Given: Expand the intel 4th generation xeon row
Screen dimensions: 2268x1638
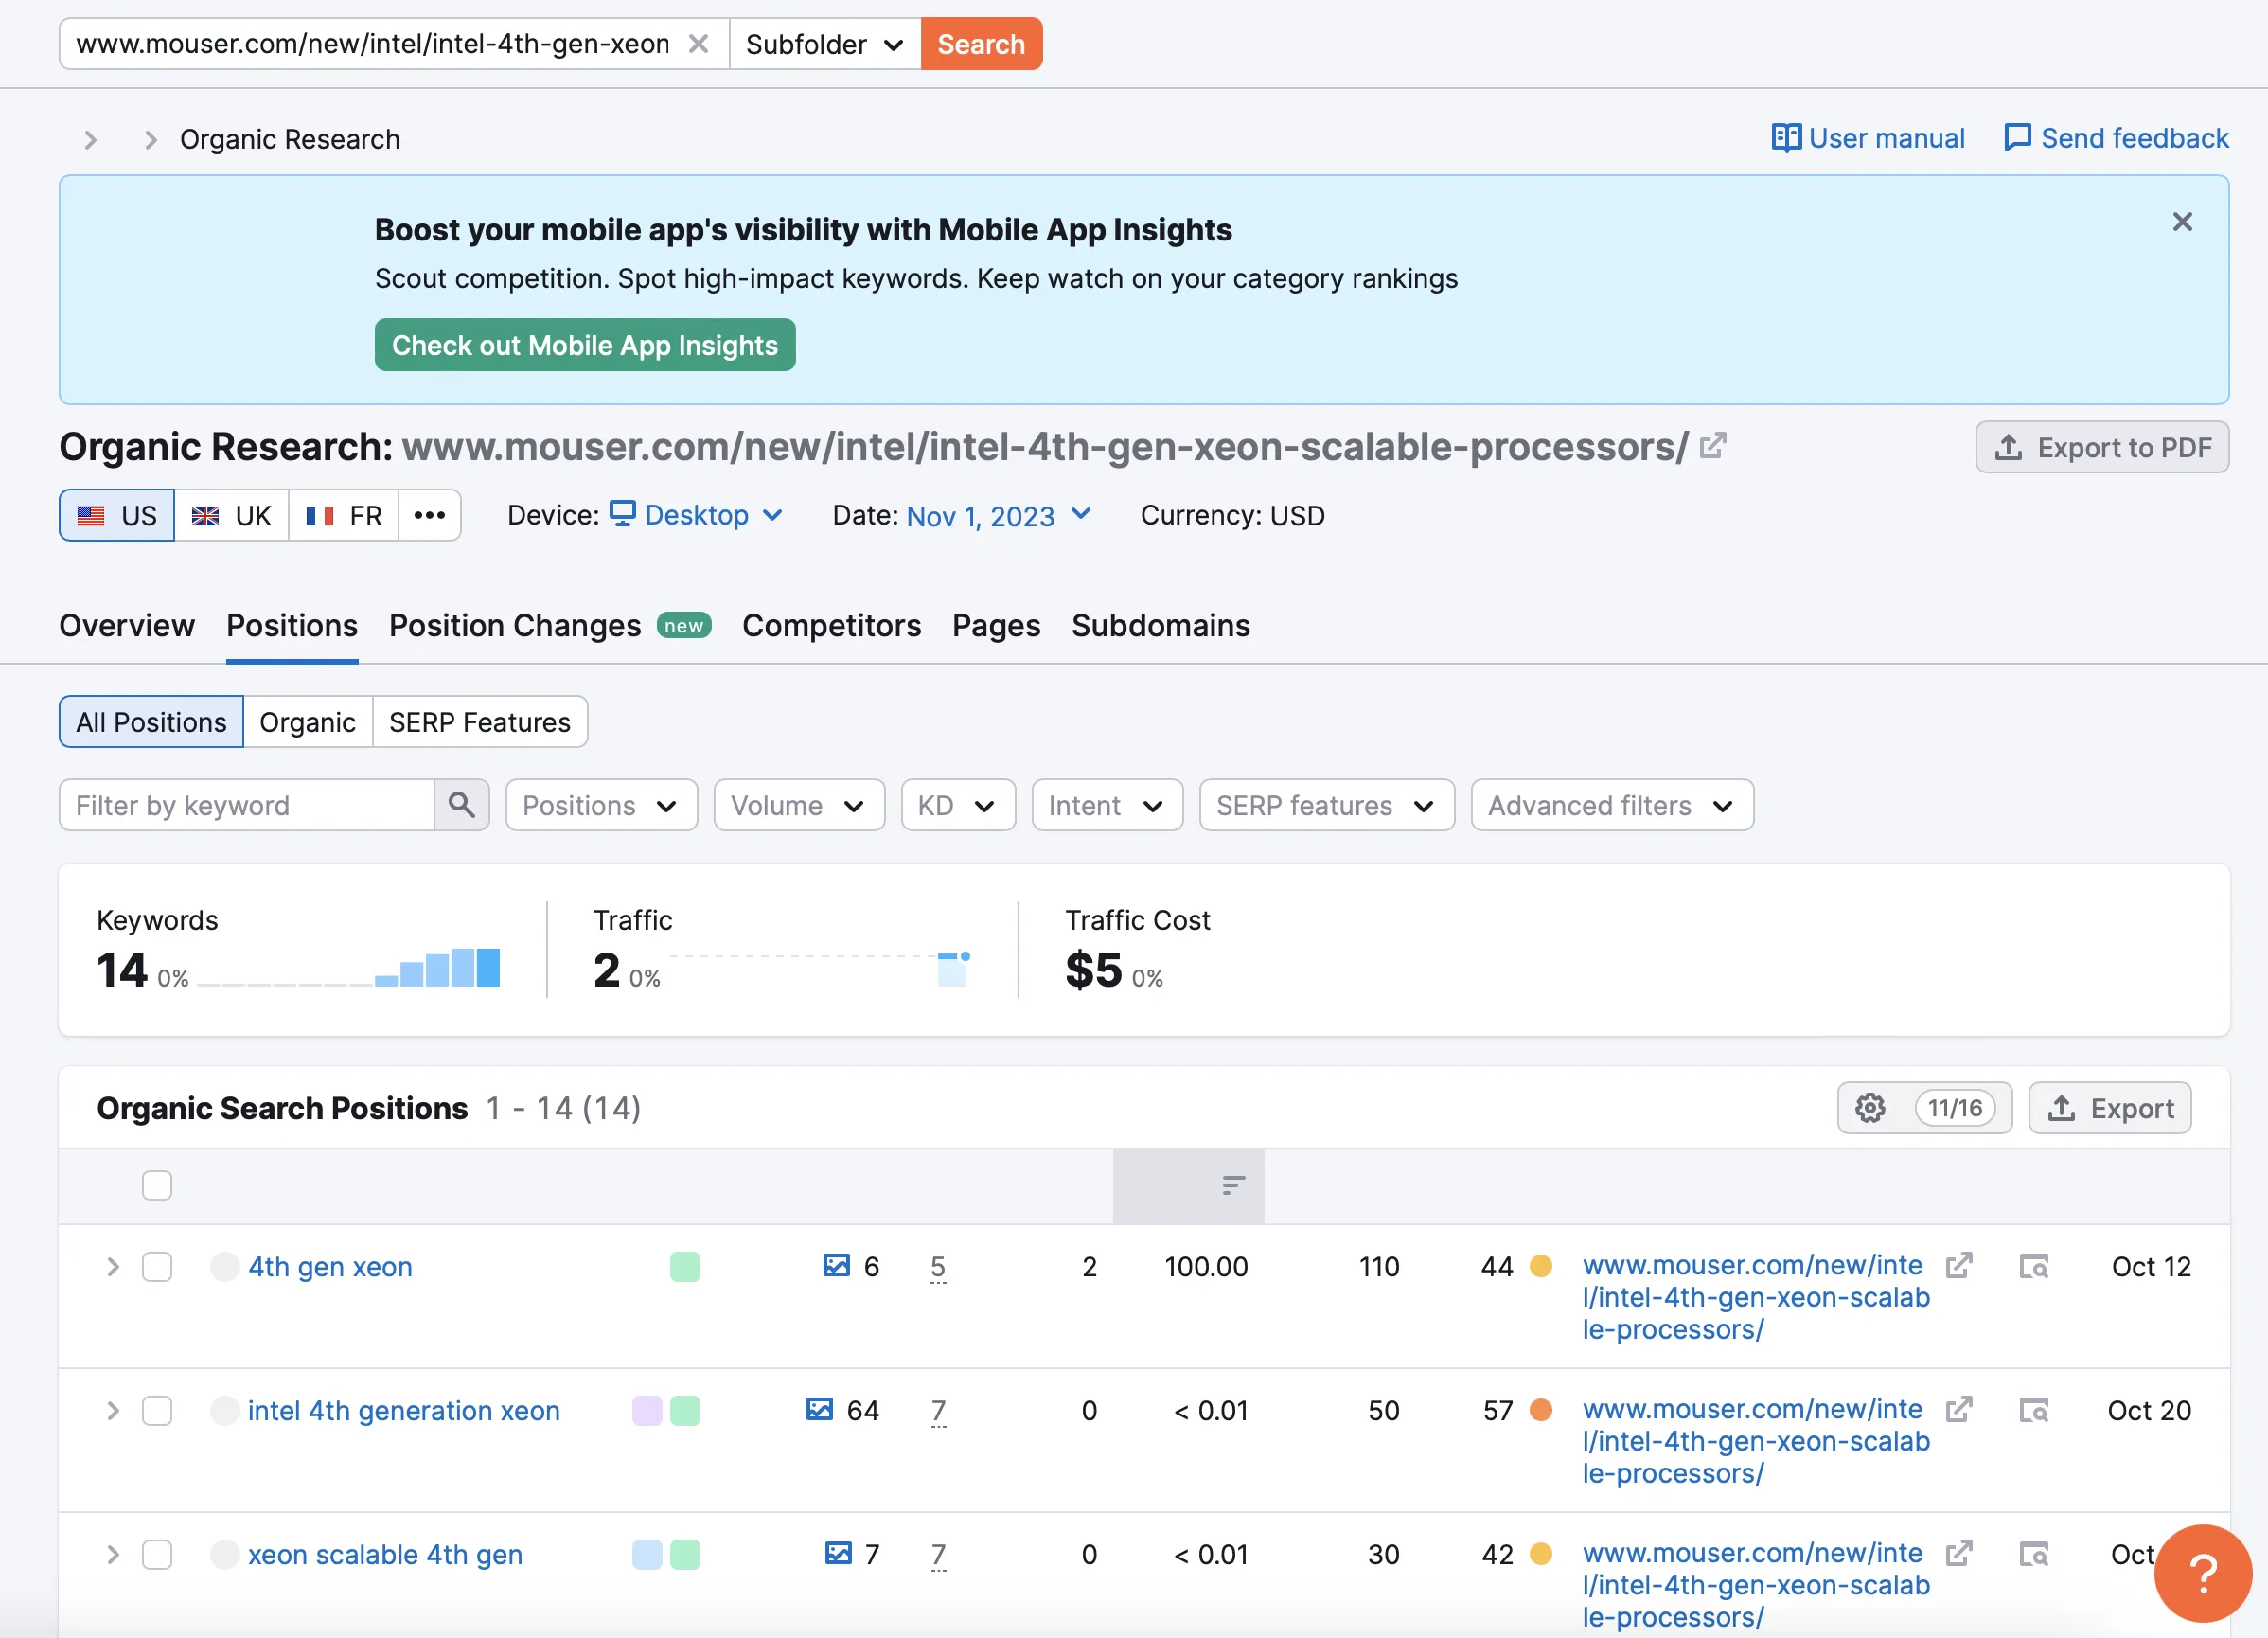Looking at the screenshot, I should 113,1411.
